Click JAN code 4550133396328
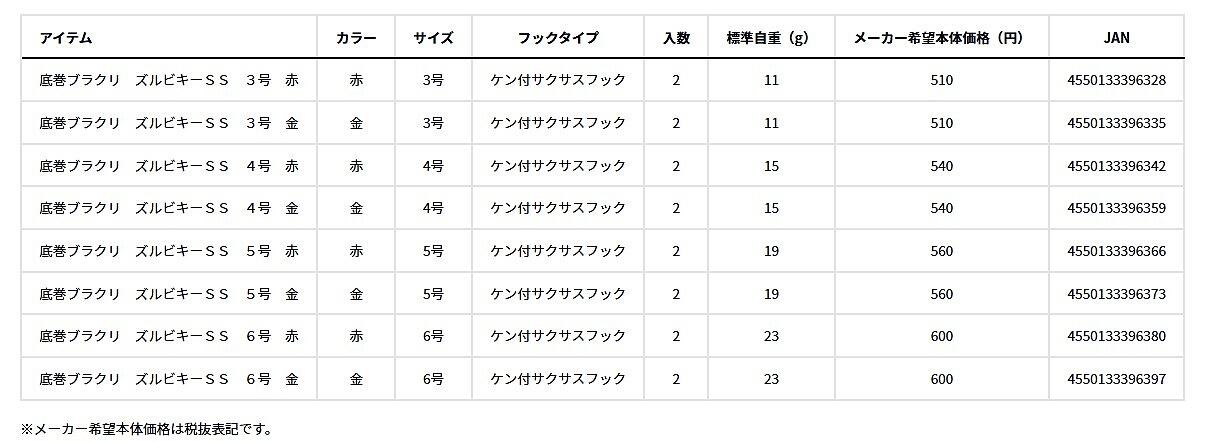This screenshot has height=442, width=1206. click(x=1116, y=80)
